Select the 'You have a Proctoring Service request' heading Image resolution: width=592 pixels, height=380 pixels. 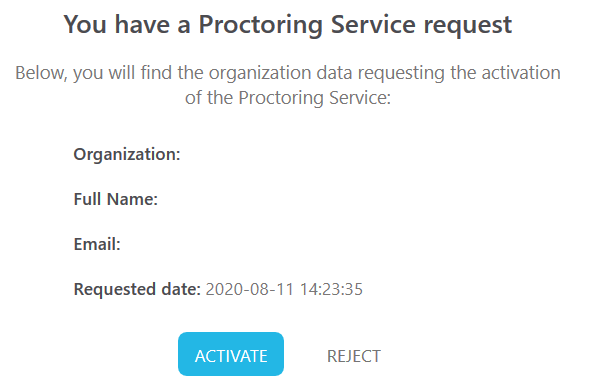point(288,25)
